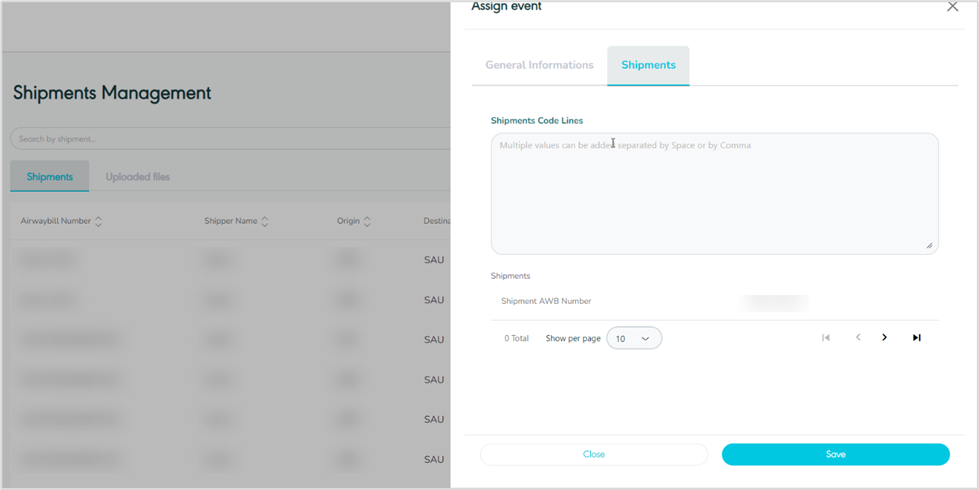979x490 pixels.
Task: Switch to the General Informations tab
Action: (x=539, y=65)
